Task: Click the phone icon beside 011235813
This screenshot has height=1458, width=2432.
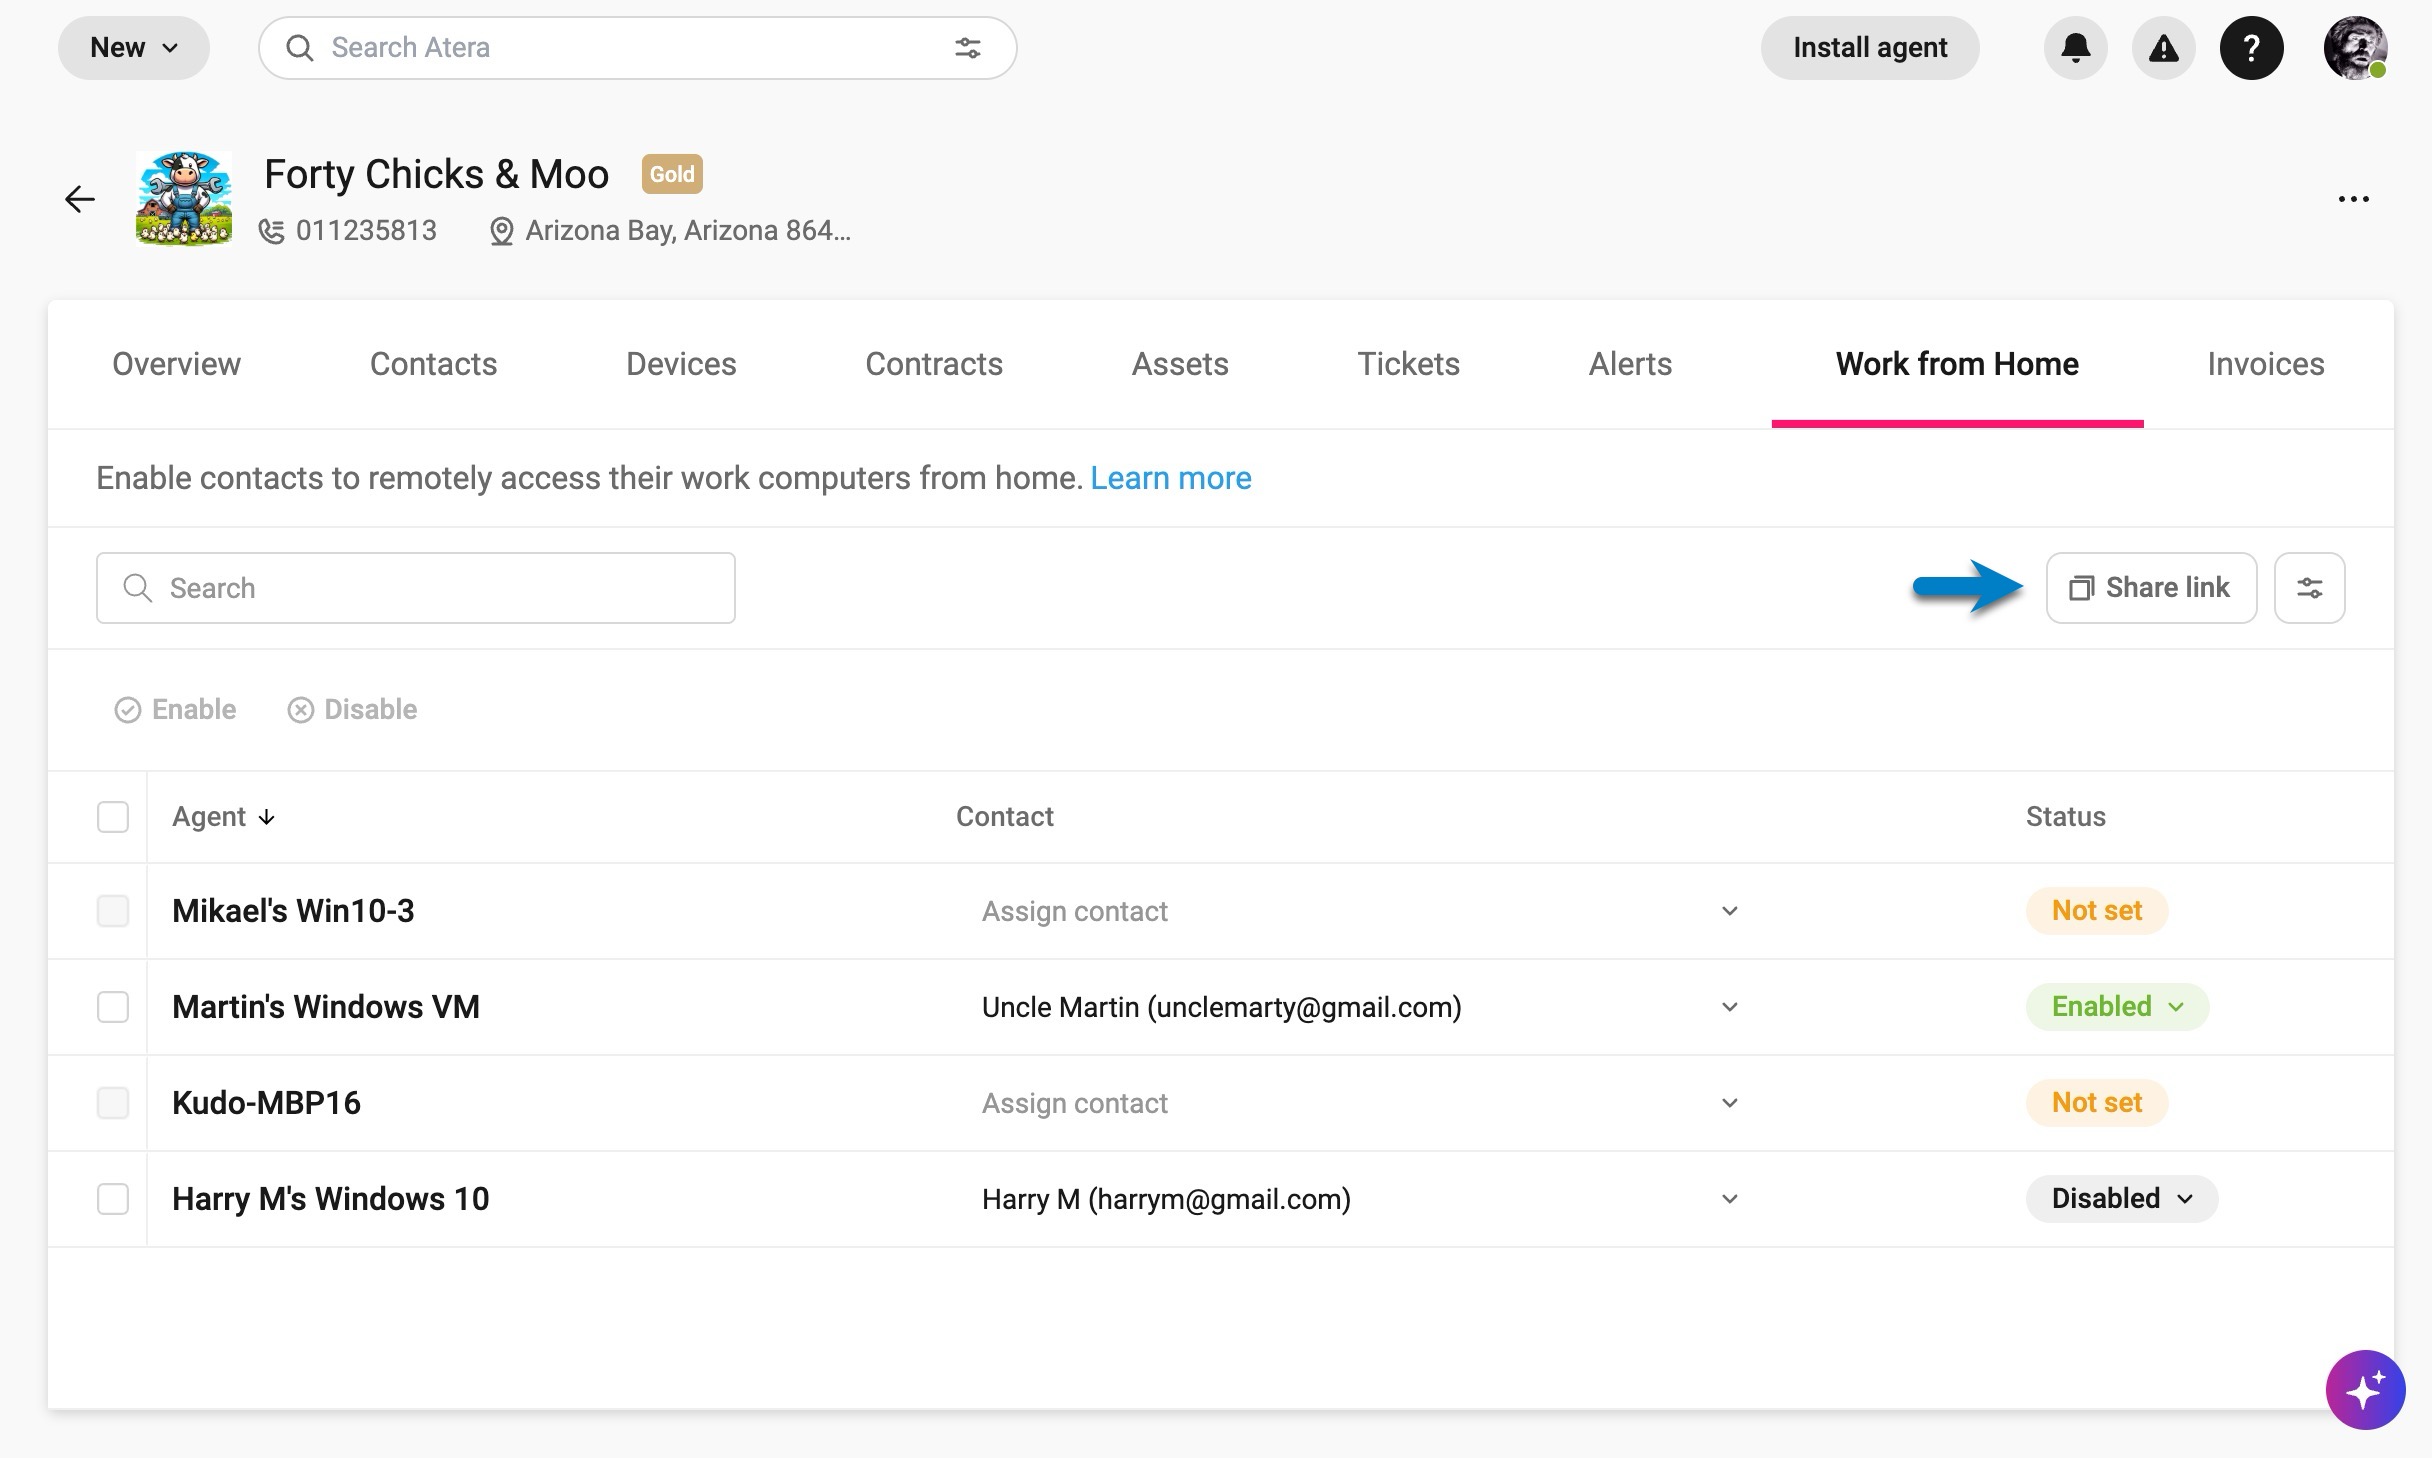Action: pyautogui.click(x=271, y=231)
